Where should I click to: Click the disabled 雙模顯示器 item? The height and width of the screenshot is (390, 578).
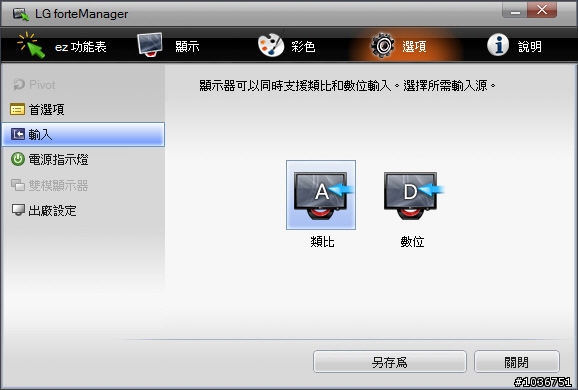pyautogui.click(x=83, y=185)
